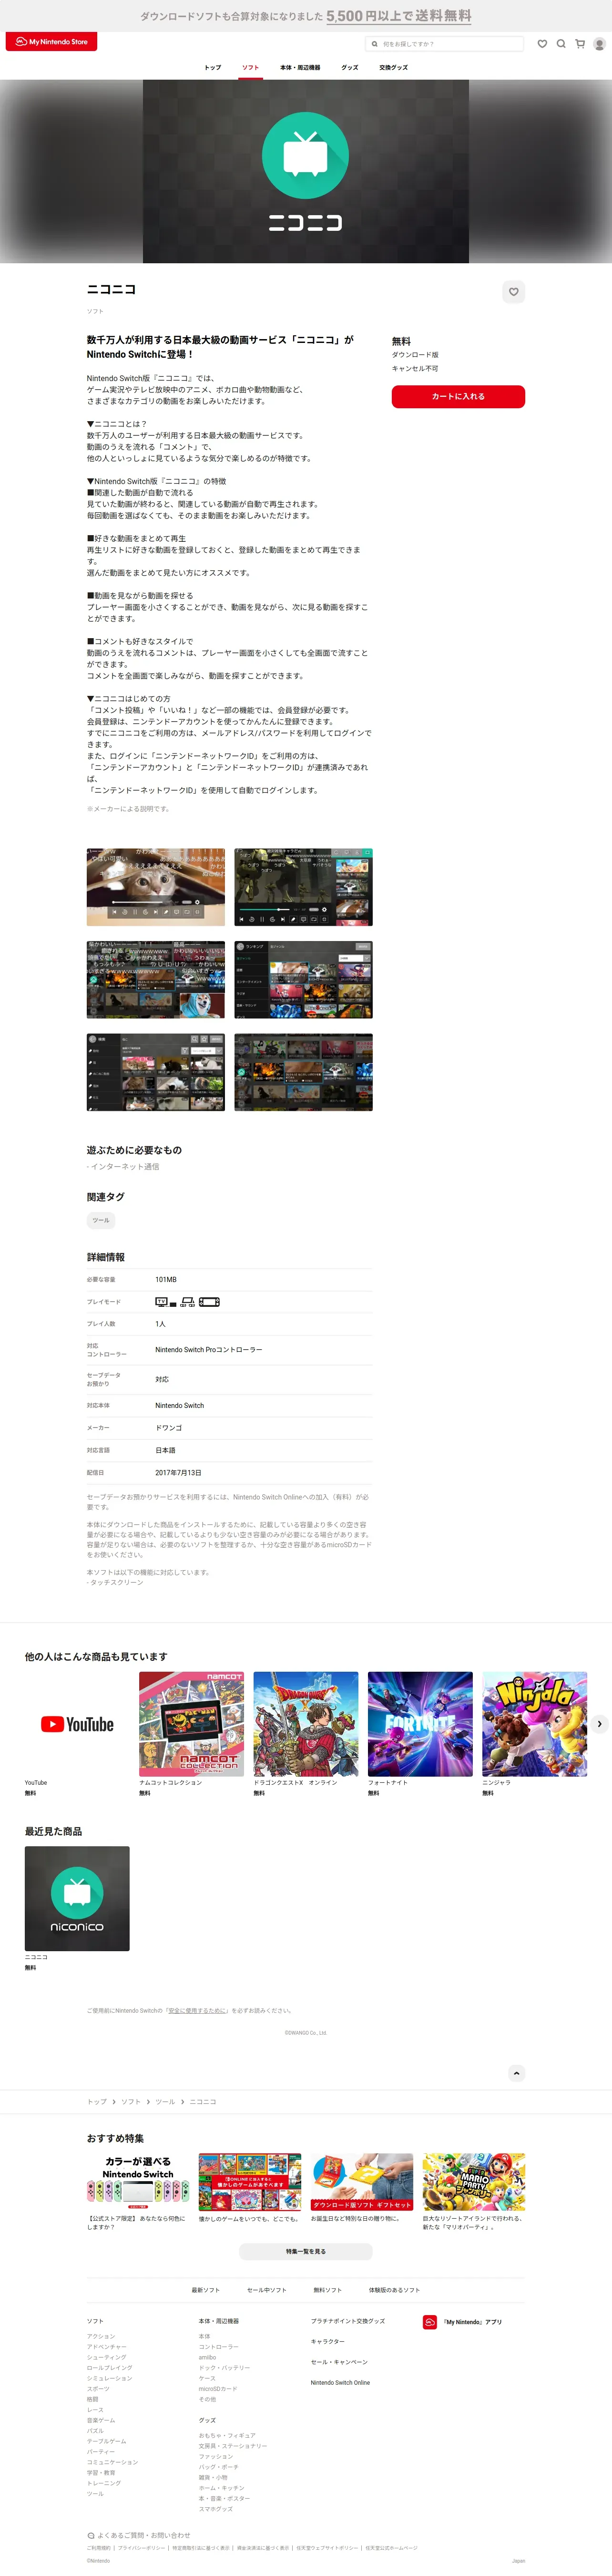Open the アクション genre link
Screen dimensions: 612x2576
click(x=101, y=2337)
